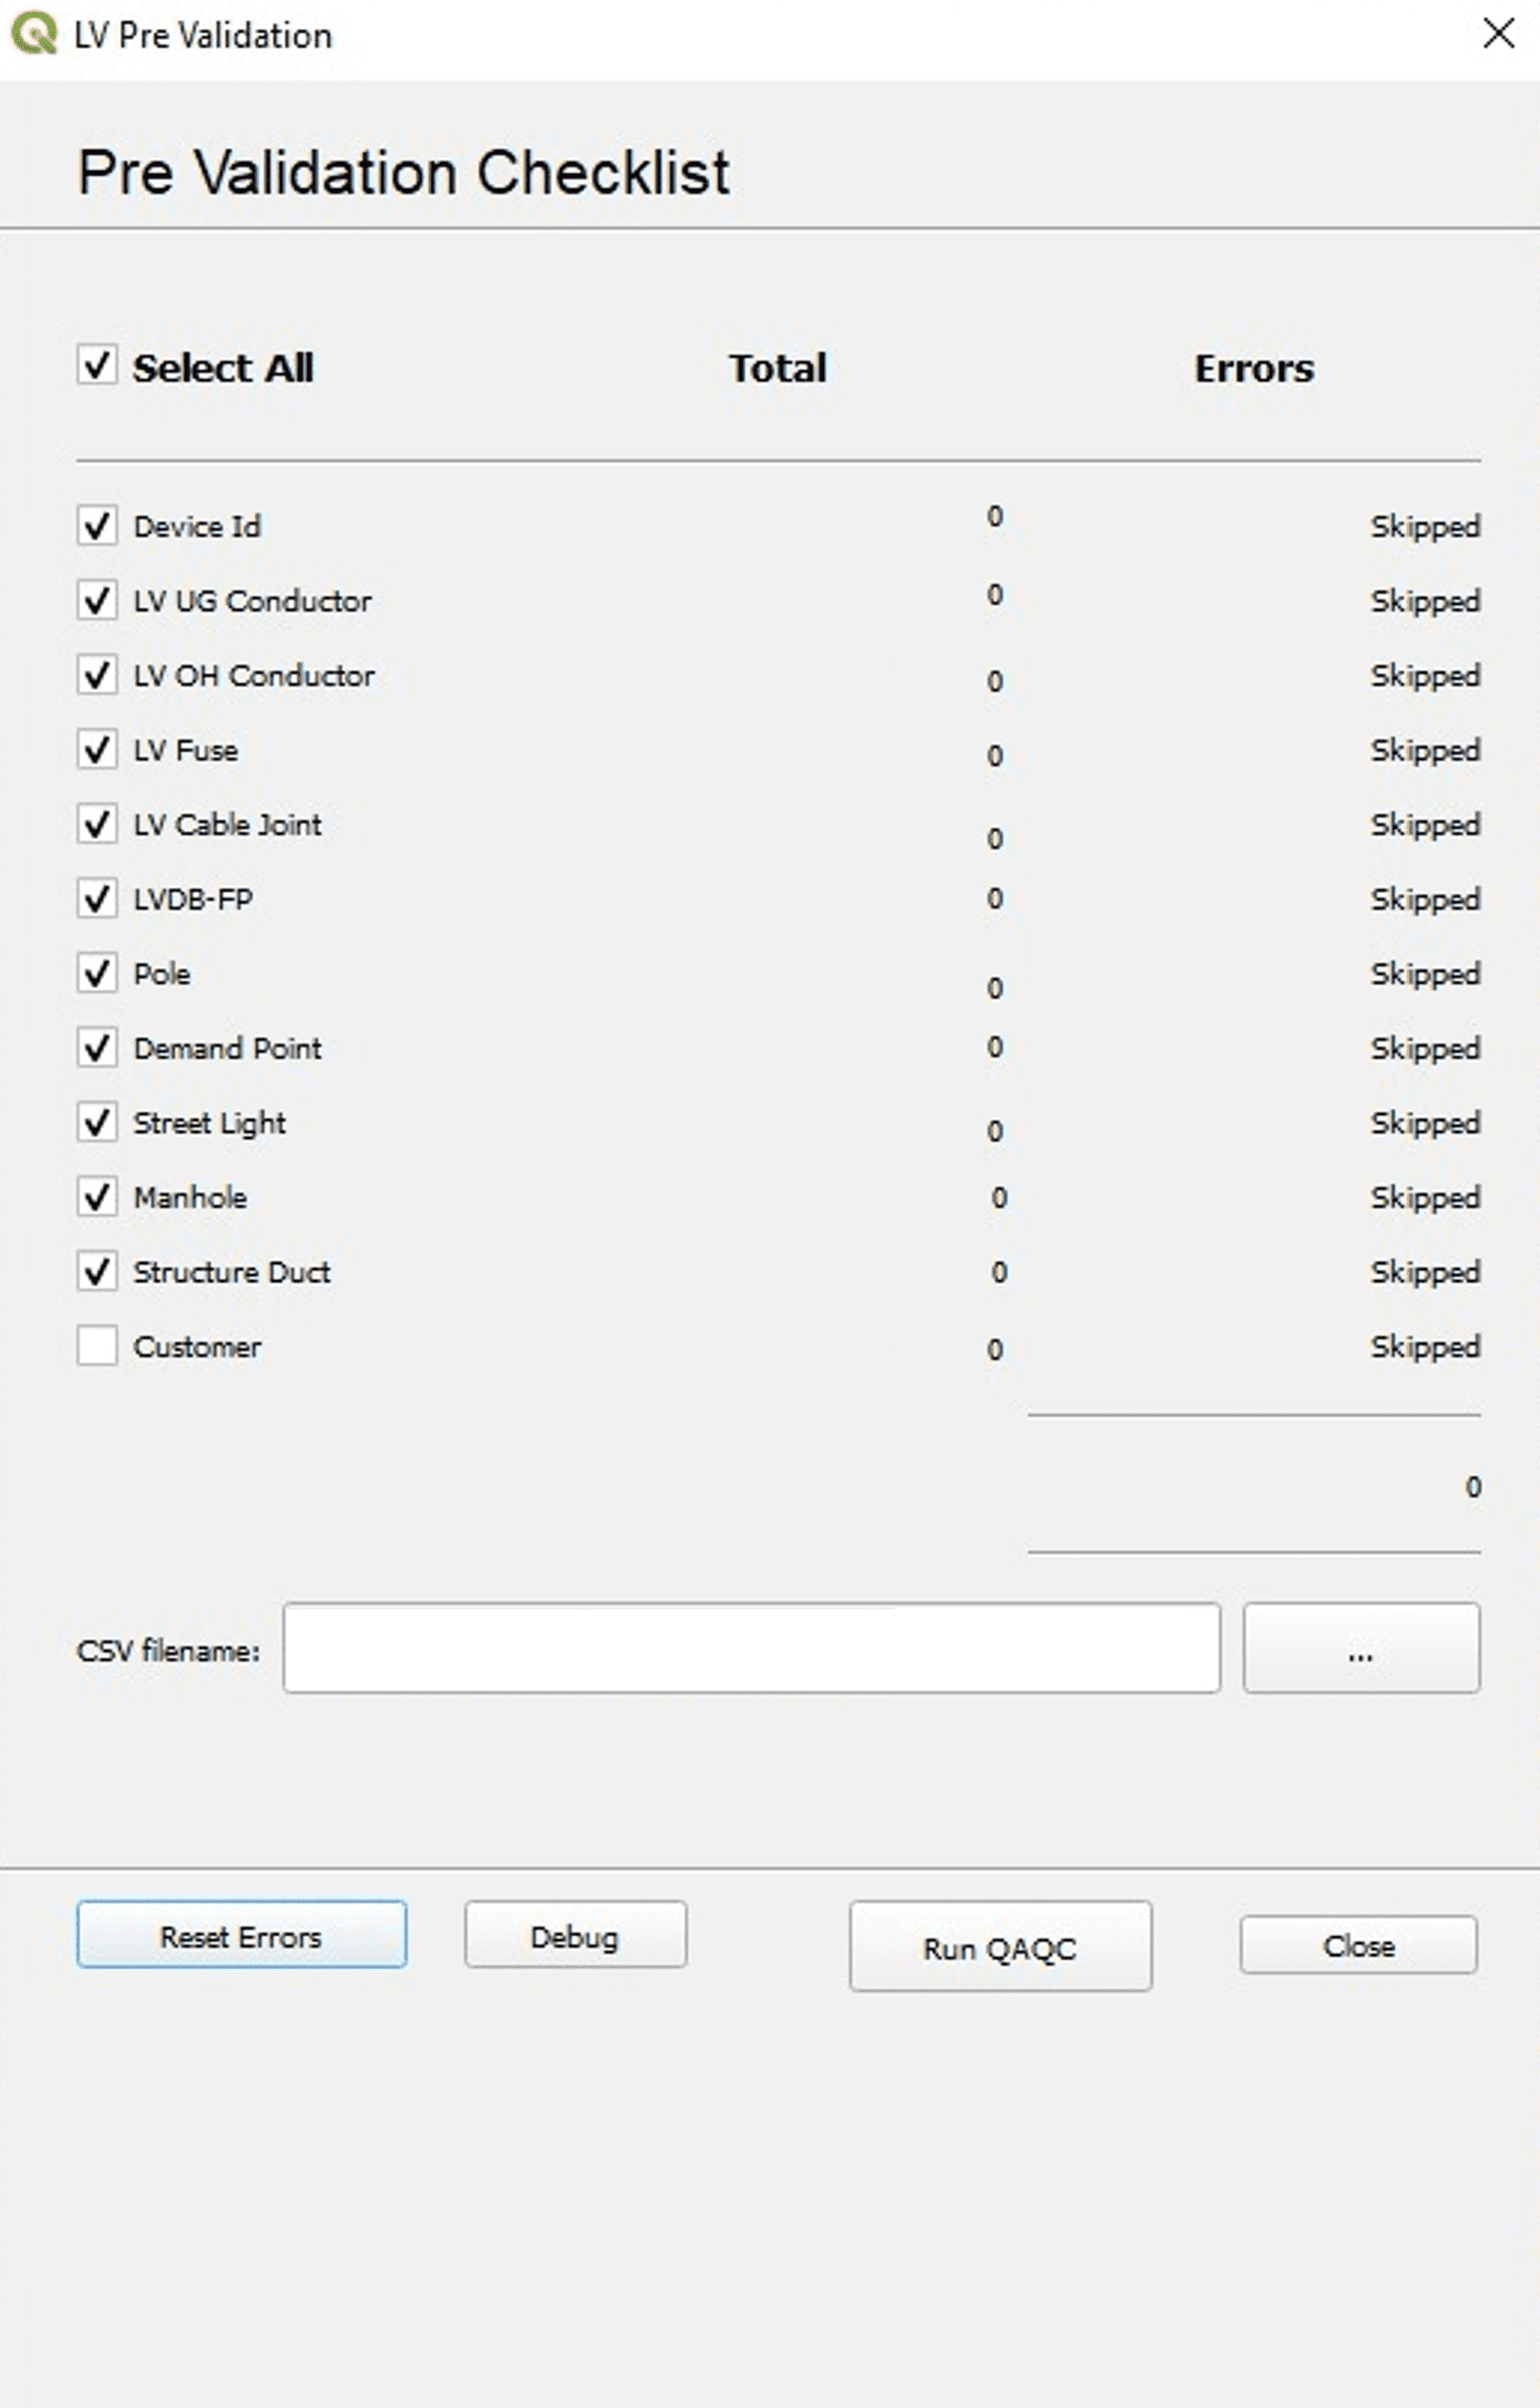Toggle the Select All checkbox
This screenshot has width=1540, height=2408.
tap(97, 365)
